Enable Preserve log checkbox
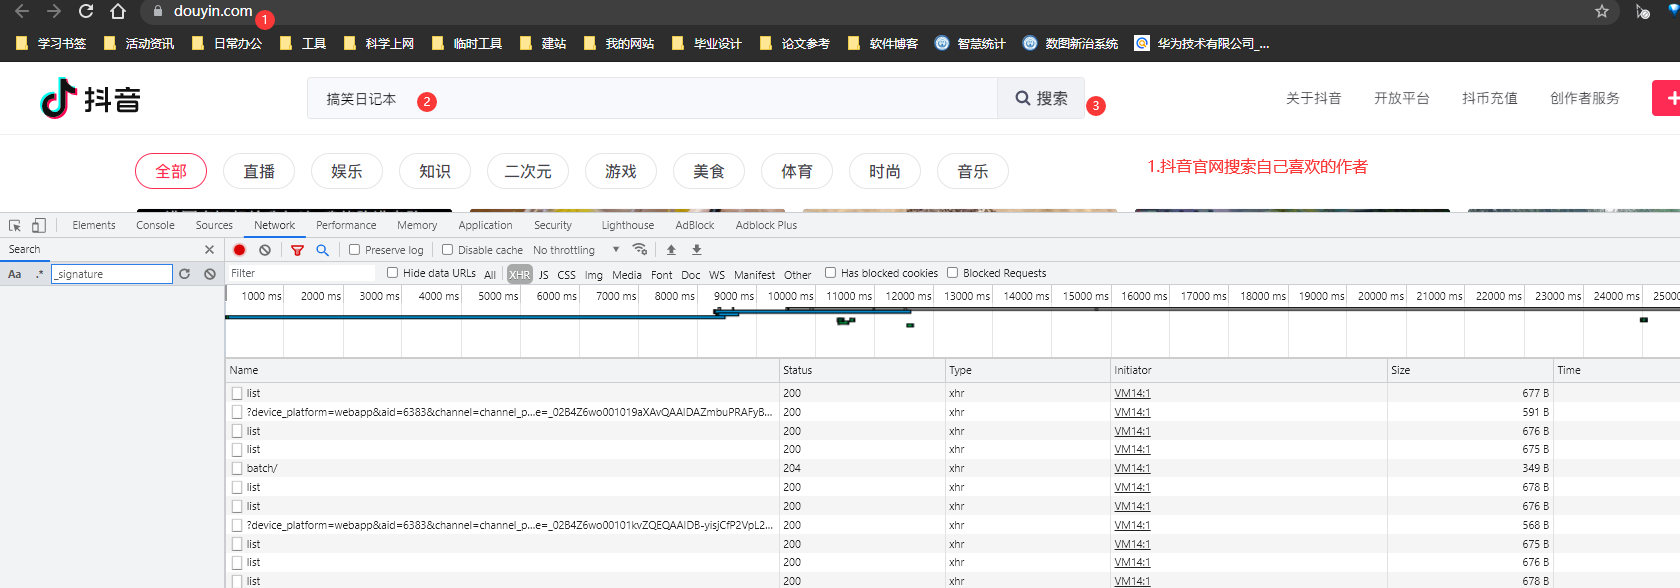Screen dimensions: 1680x588 pyautogui.click(x=354, y=250)
